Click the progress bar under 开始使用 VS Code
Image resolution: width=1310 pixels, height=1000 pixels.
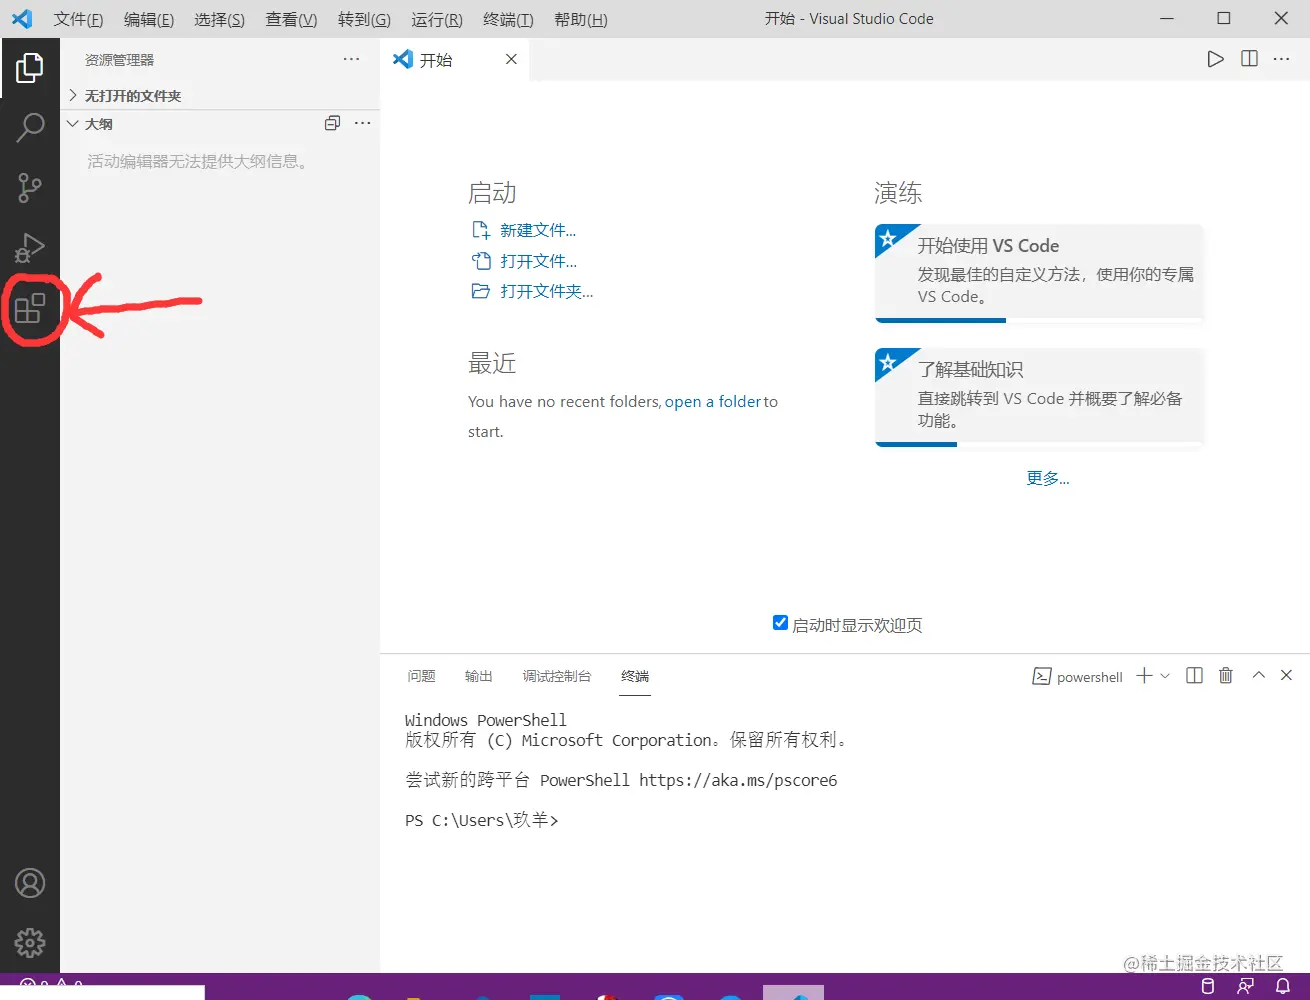940,321
